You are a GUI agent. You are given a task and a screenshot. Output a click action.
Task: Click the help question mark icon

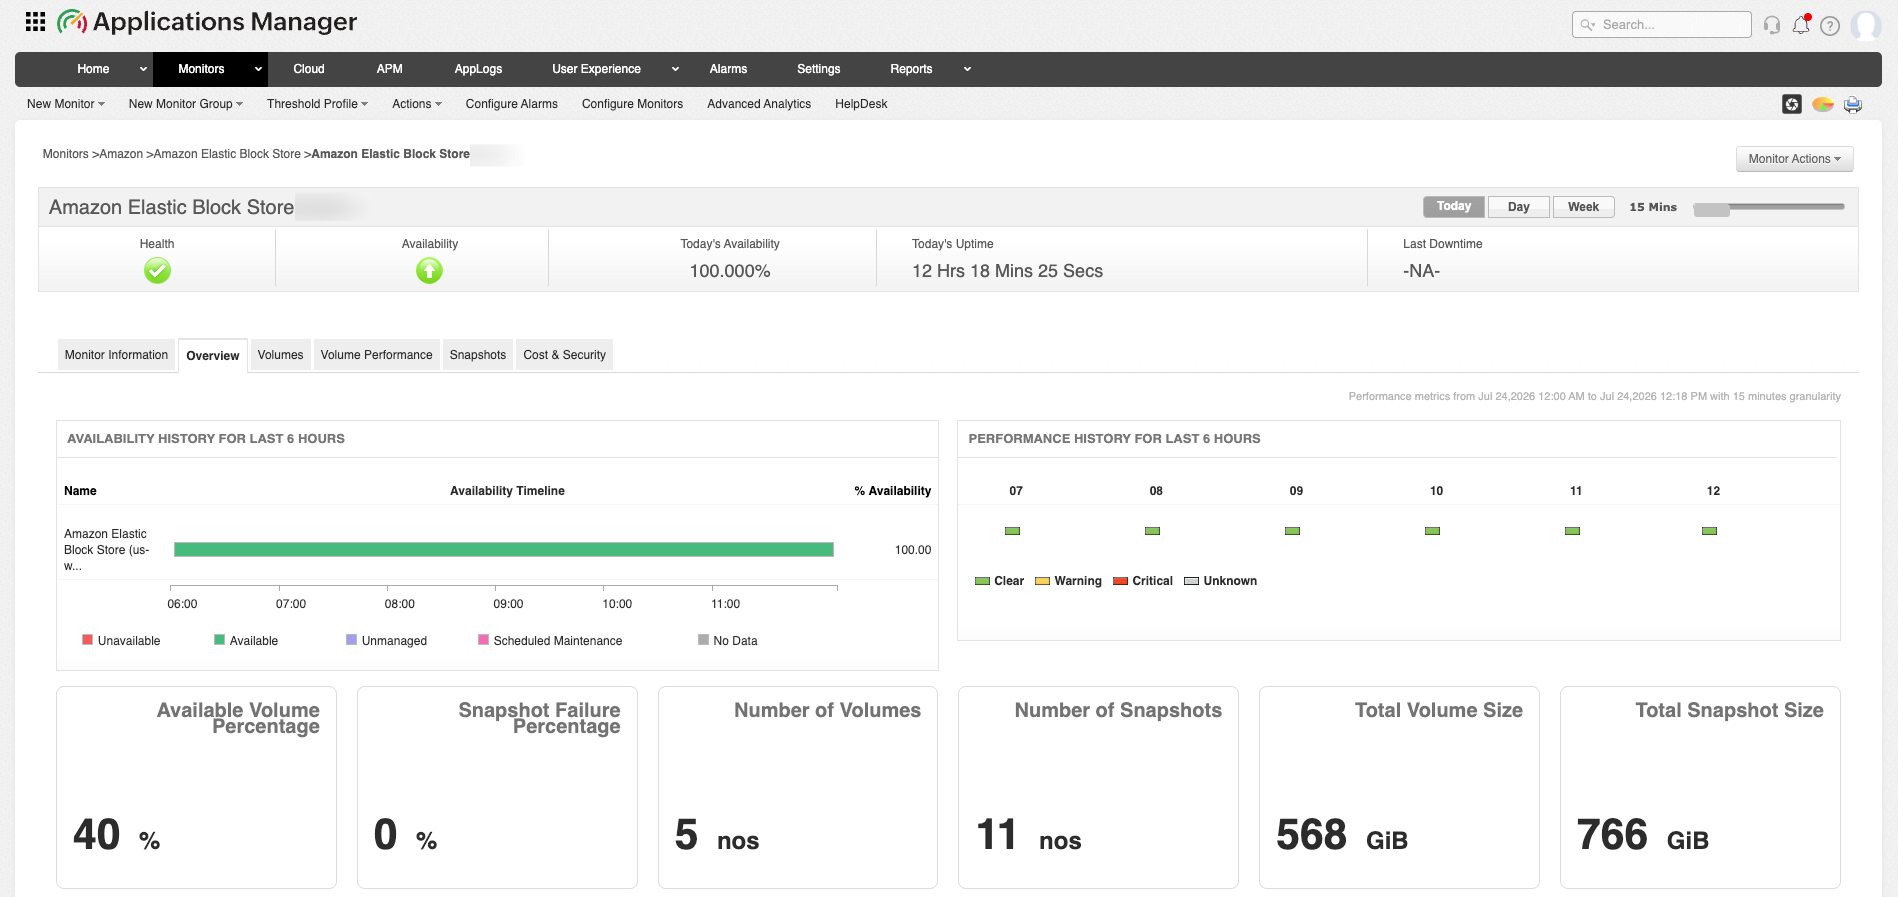pyautogui.click(x=1830, y=26)
